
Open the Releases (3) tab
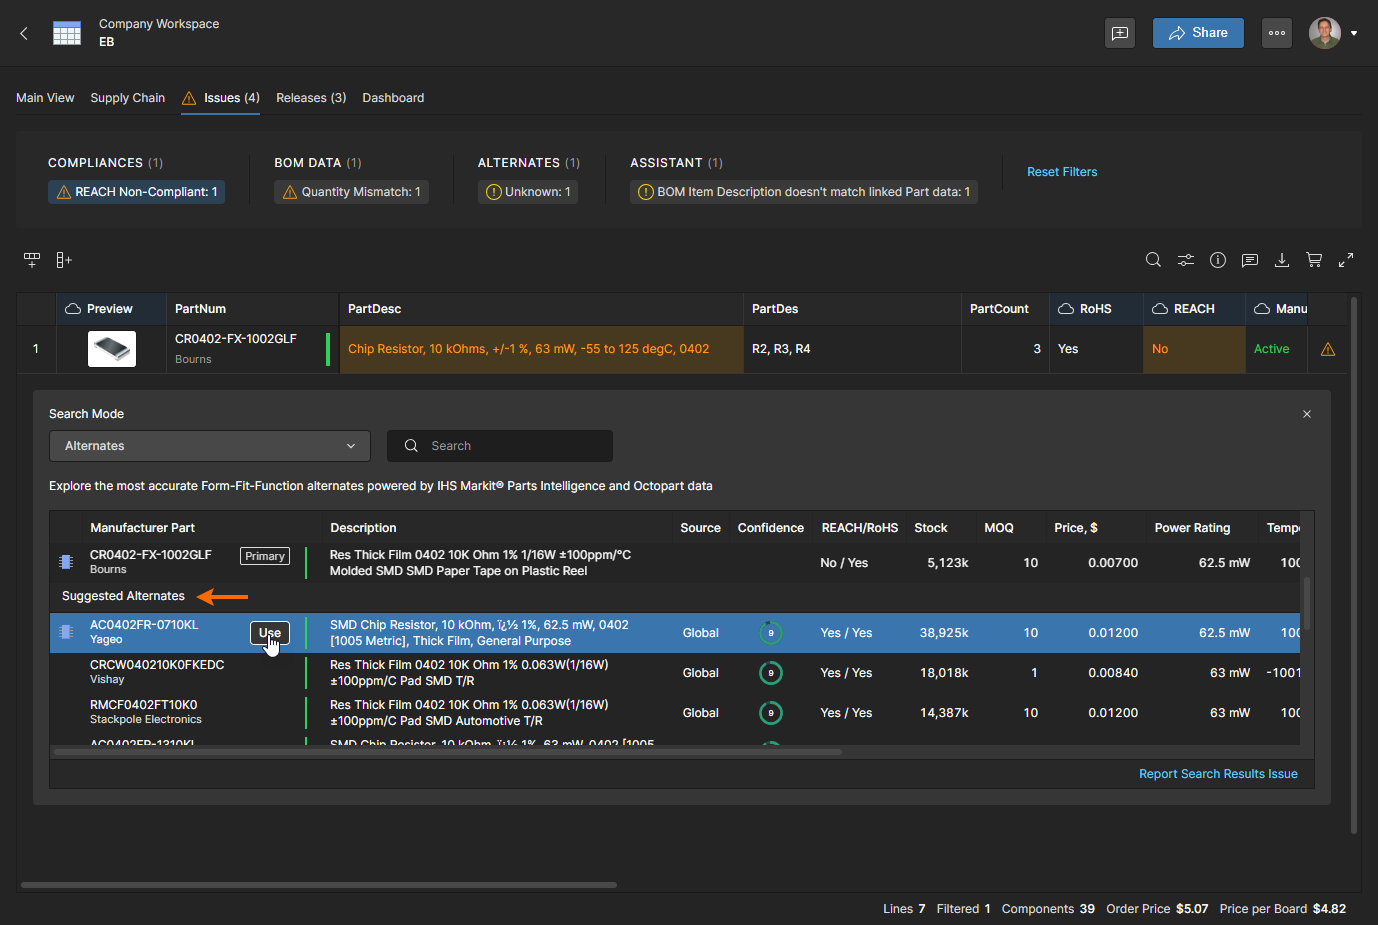click(x=311, y=98)
